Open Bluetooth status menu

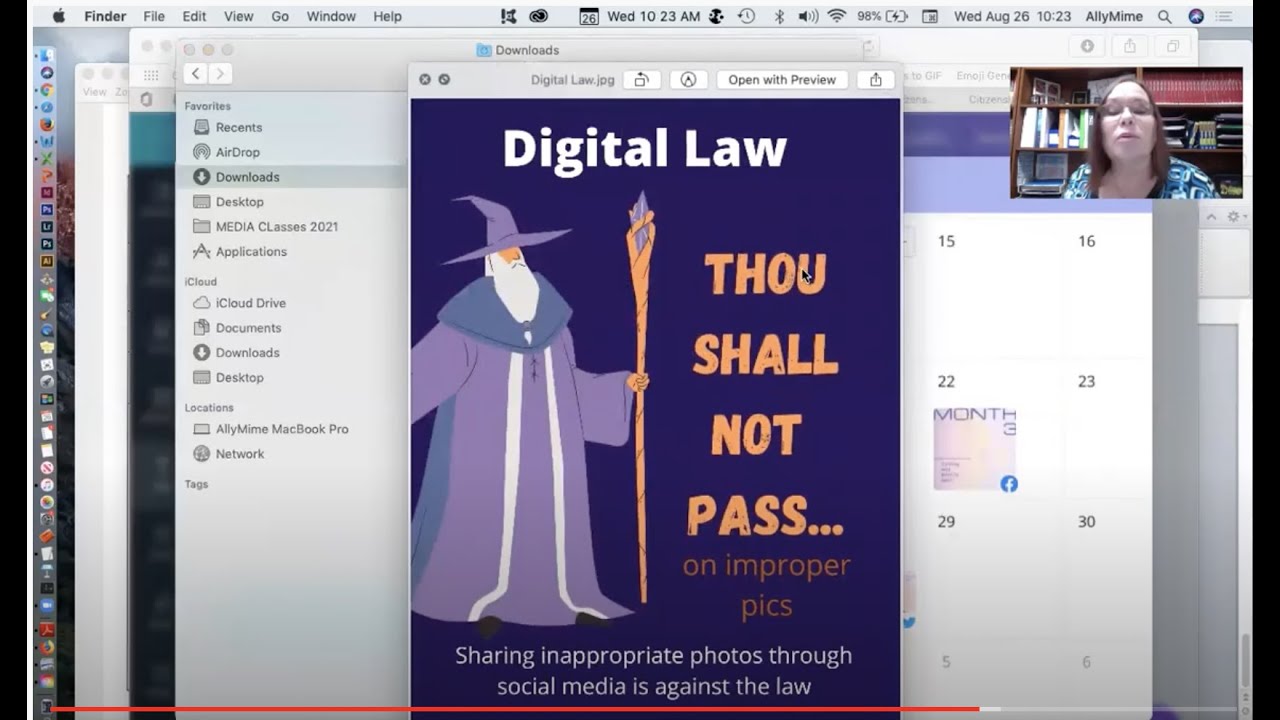(x=779, y=16)
